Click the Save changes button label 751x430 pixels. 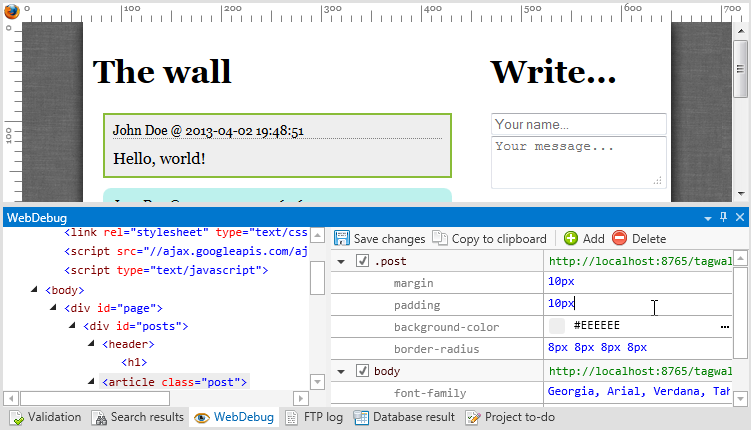[389, 238]
